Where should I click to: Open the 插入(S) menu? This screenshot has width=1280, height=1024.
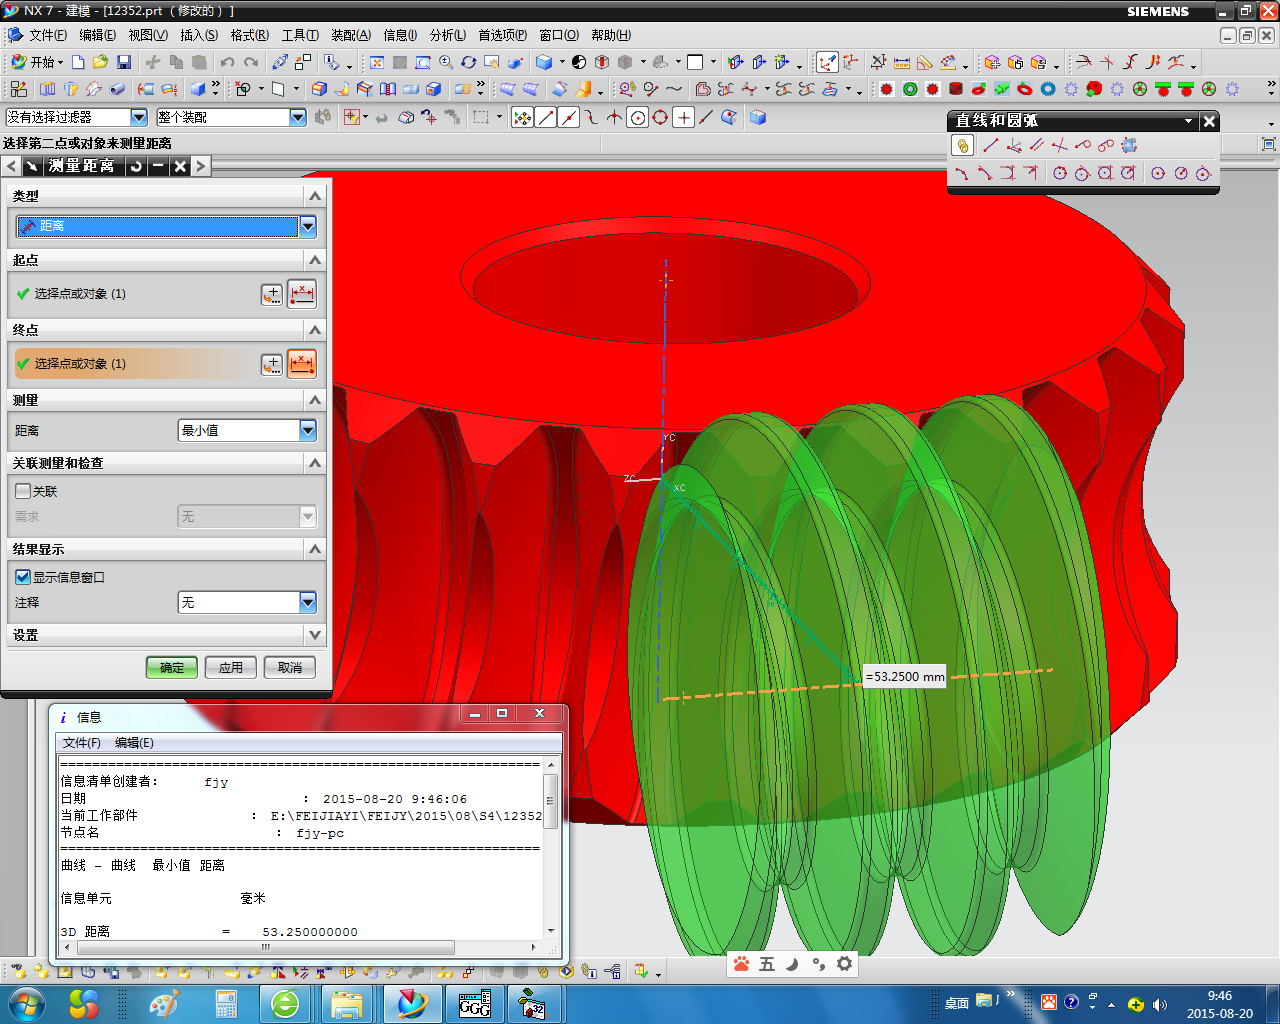(x=199, y=35)
